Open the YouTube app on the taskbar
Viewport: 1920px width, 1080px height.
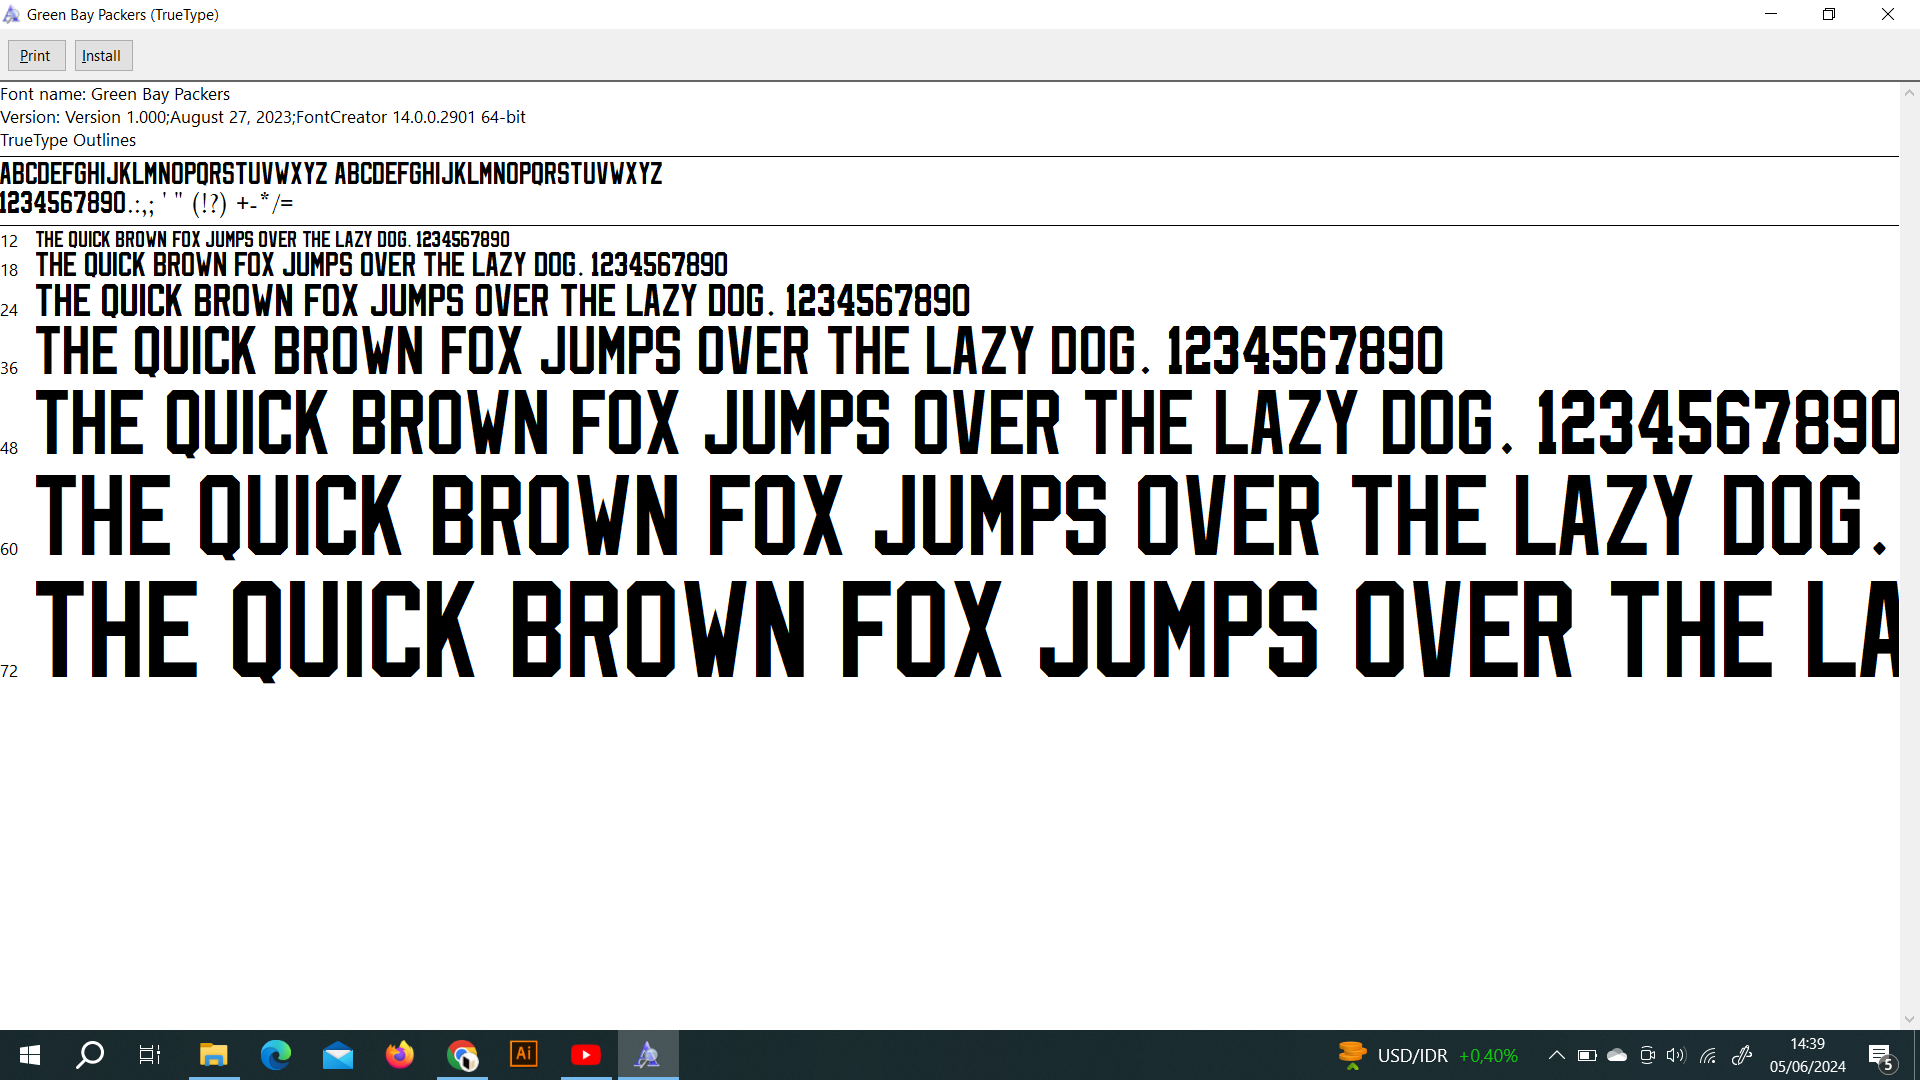tap(586, 1055)
